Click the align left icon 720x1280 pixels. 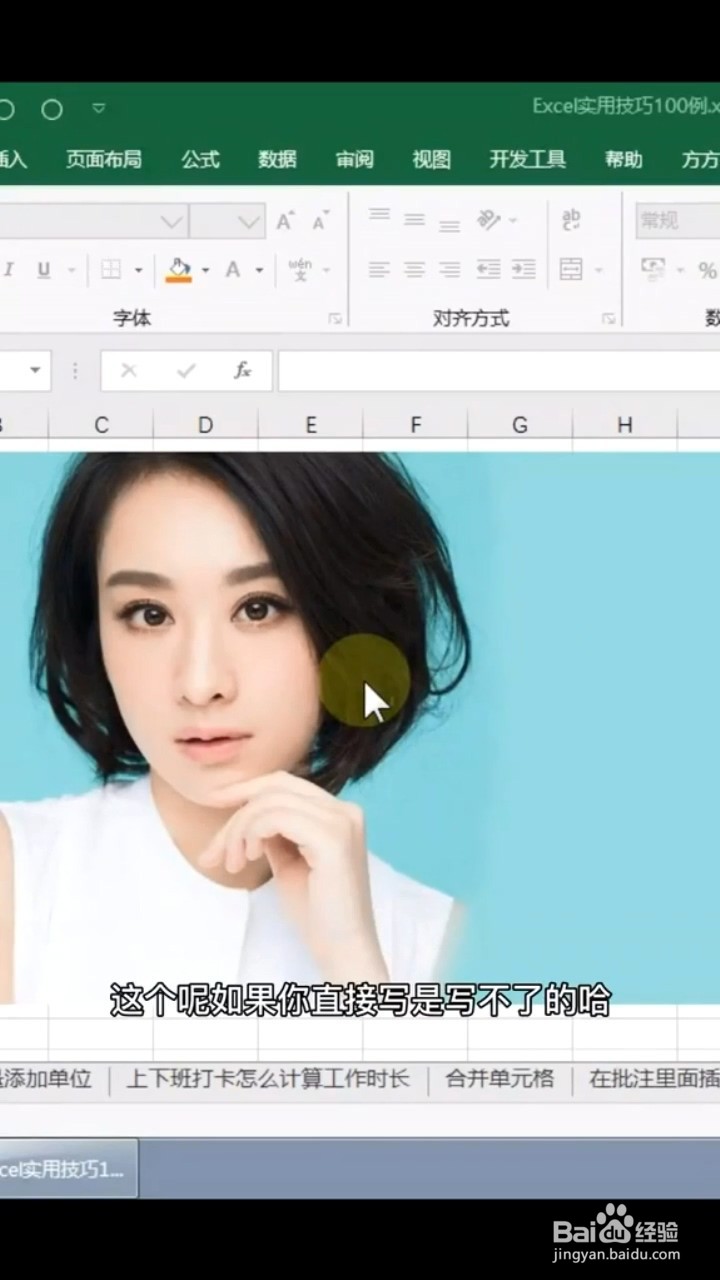point(379,269)
